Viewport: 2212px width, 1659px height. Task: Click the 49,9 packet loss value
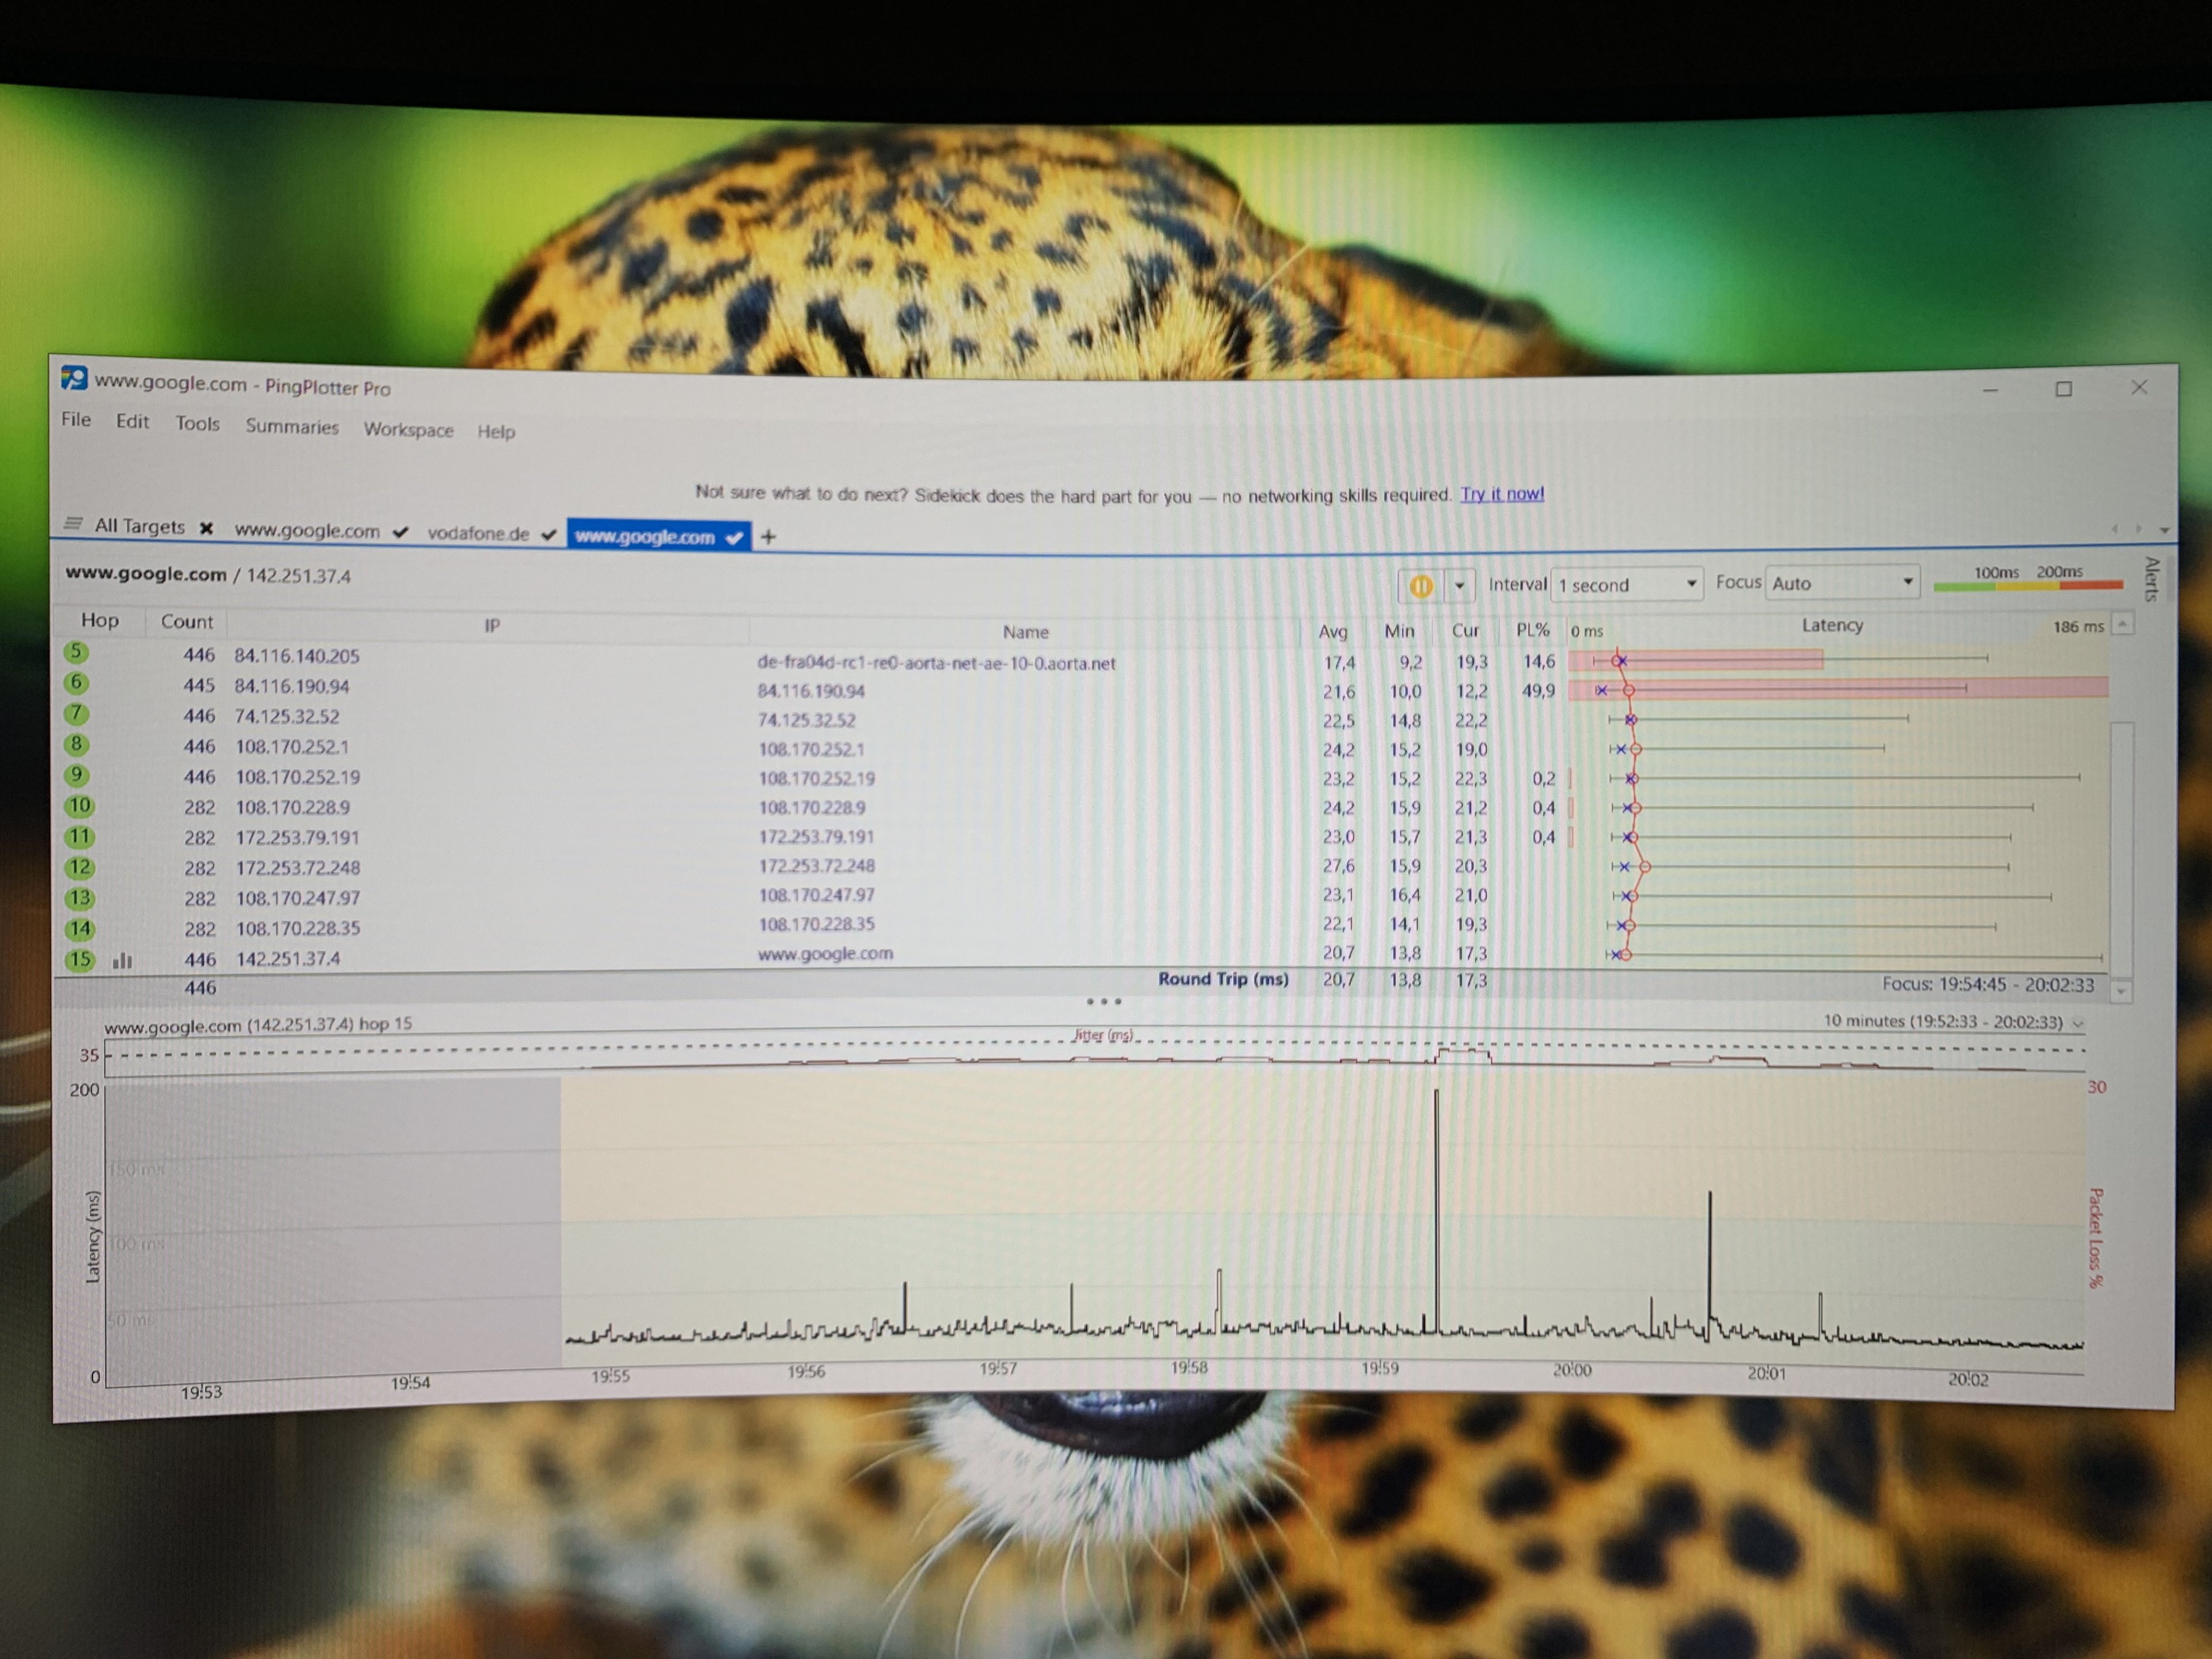tap(1538, 691)
